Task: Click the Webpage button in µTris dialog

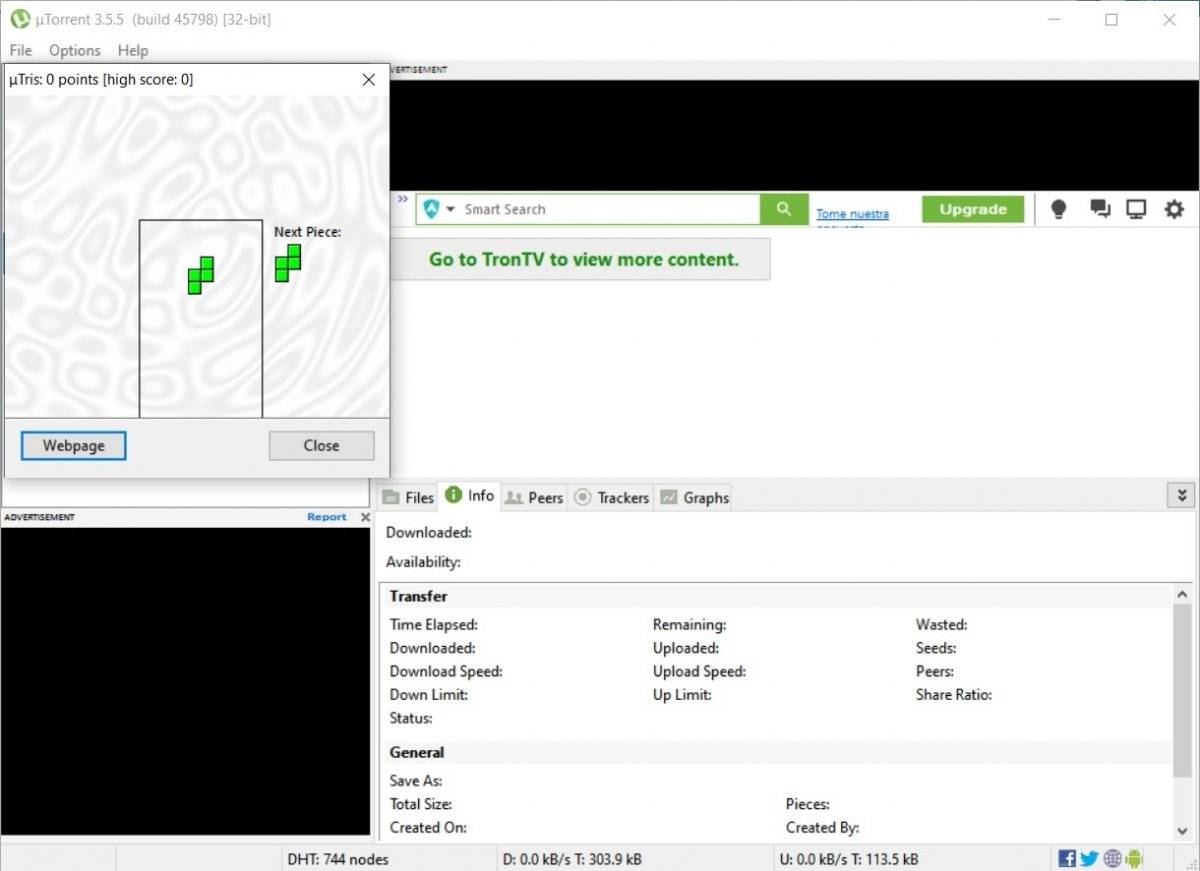Action: click(x=73, y=445)
